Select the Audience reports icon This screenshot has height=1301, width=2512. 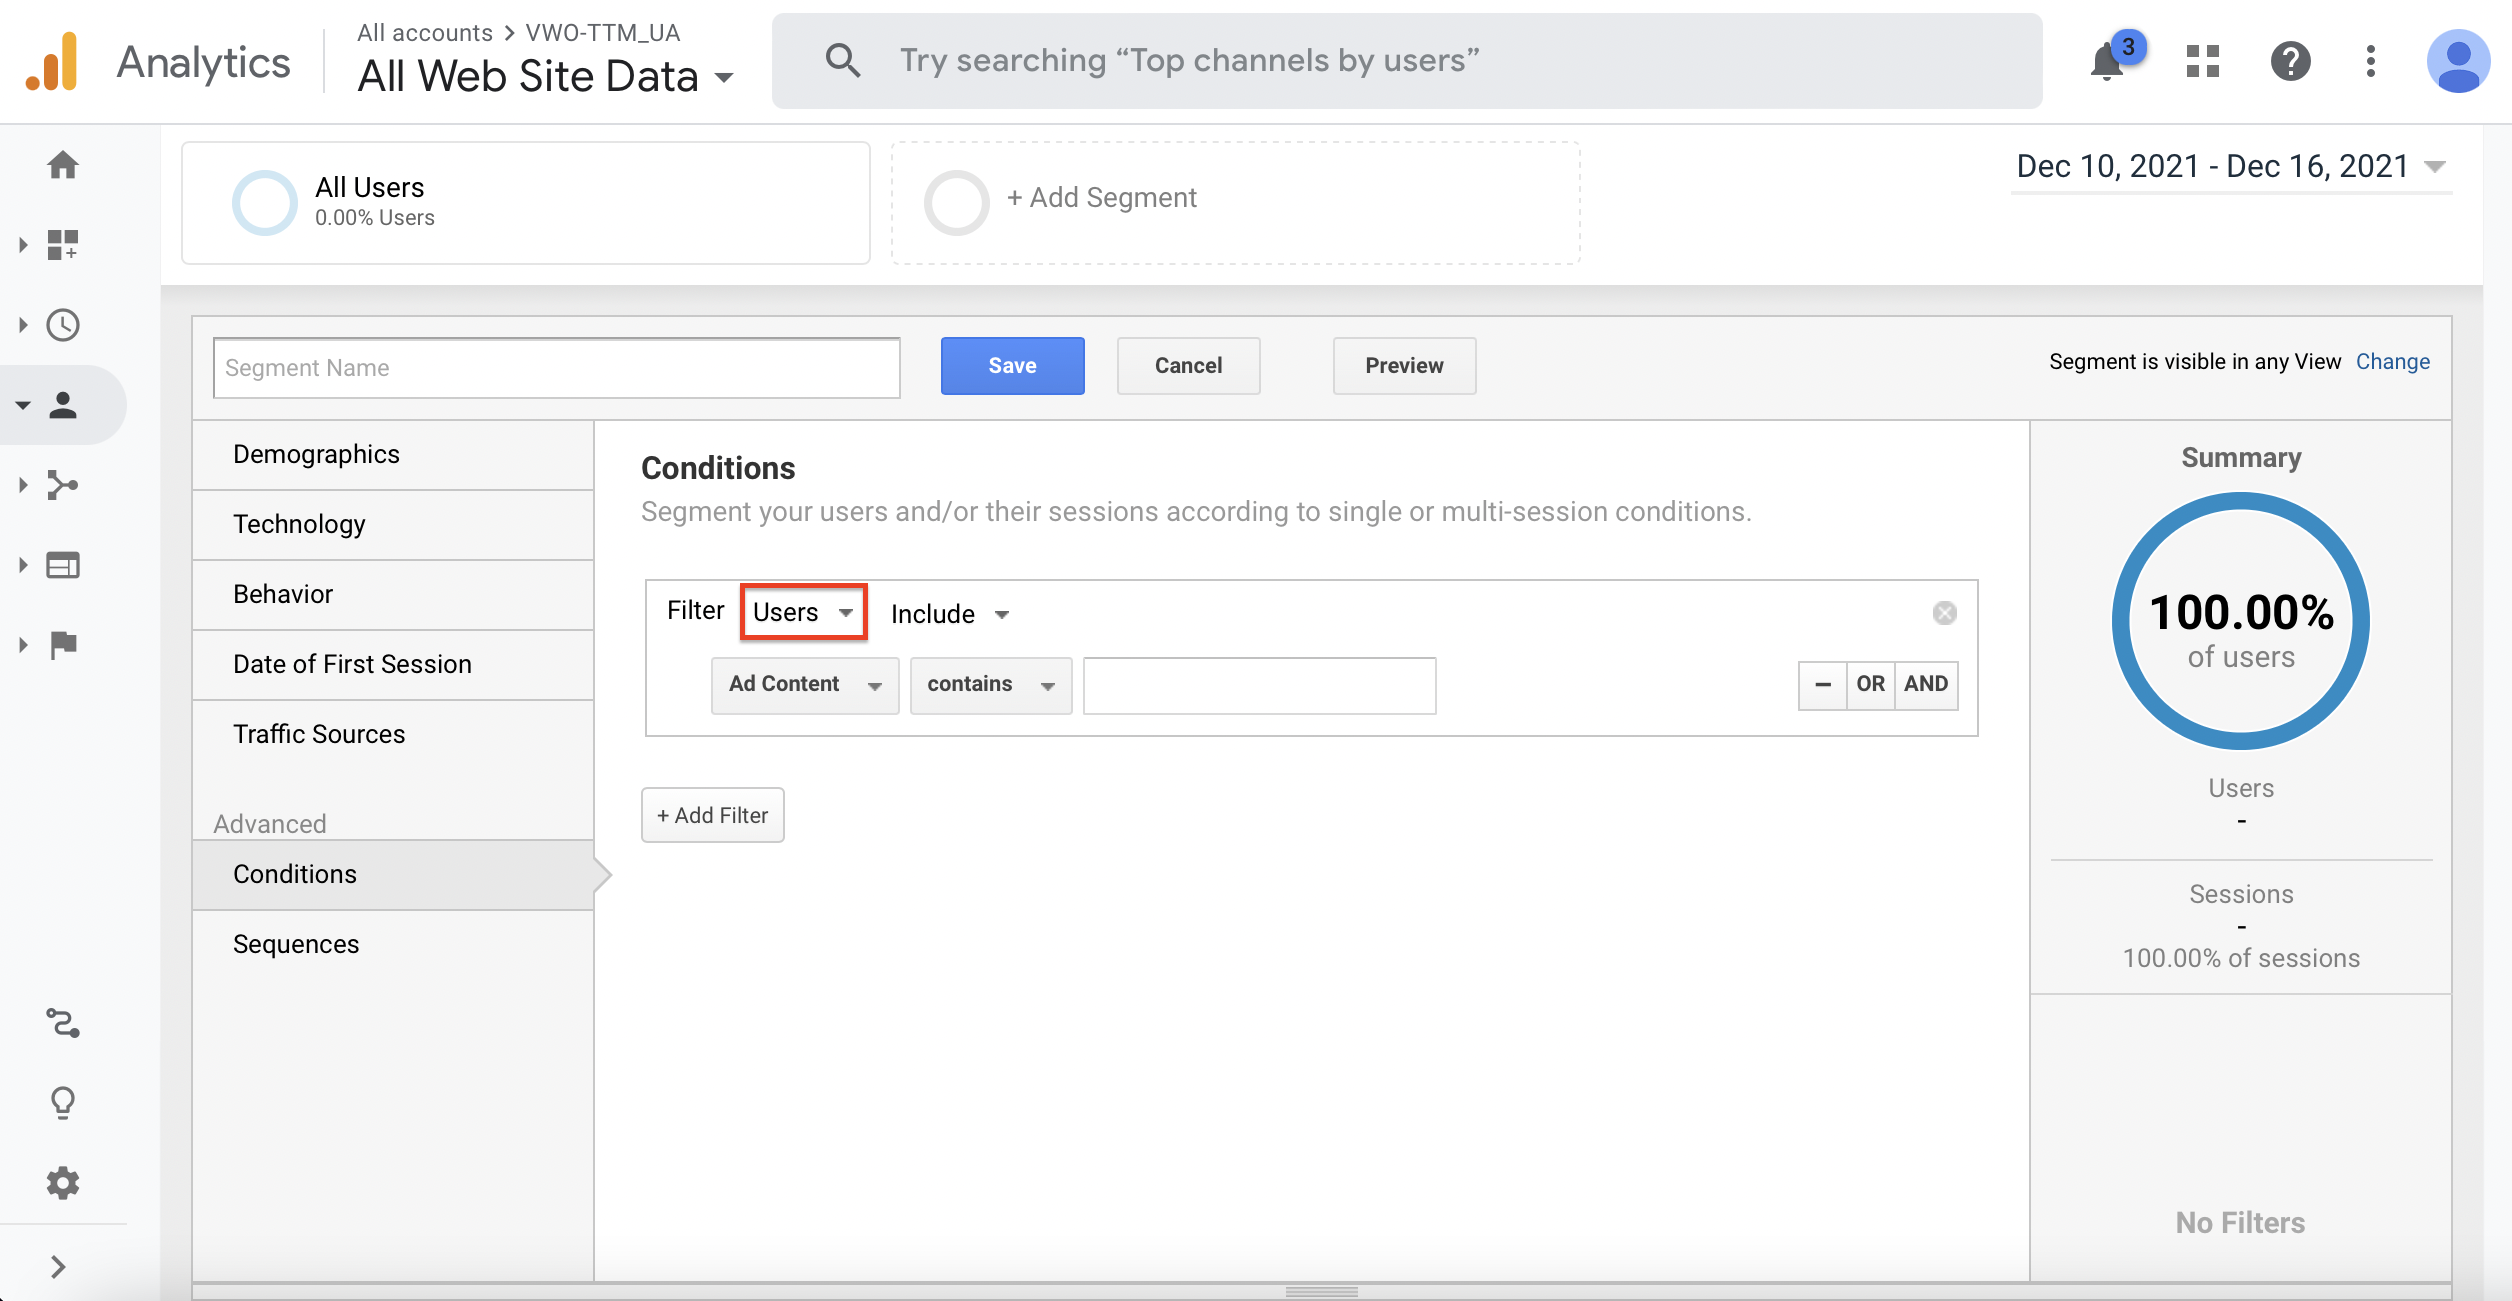tap(63, 403)
